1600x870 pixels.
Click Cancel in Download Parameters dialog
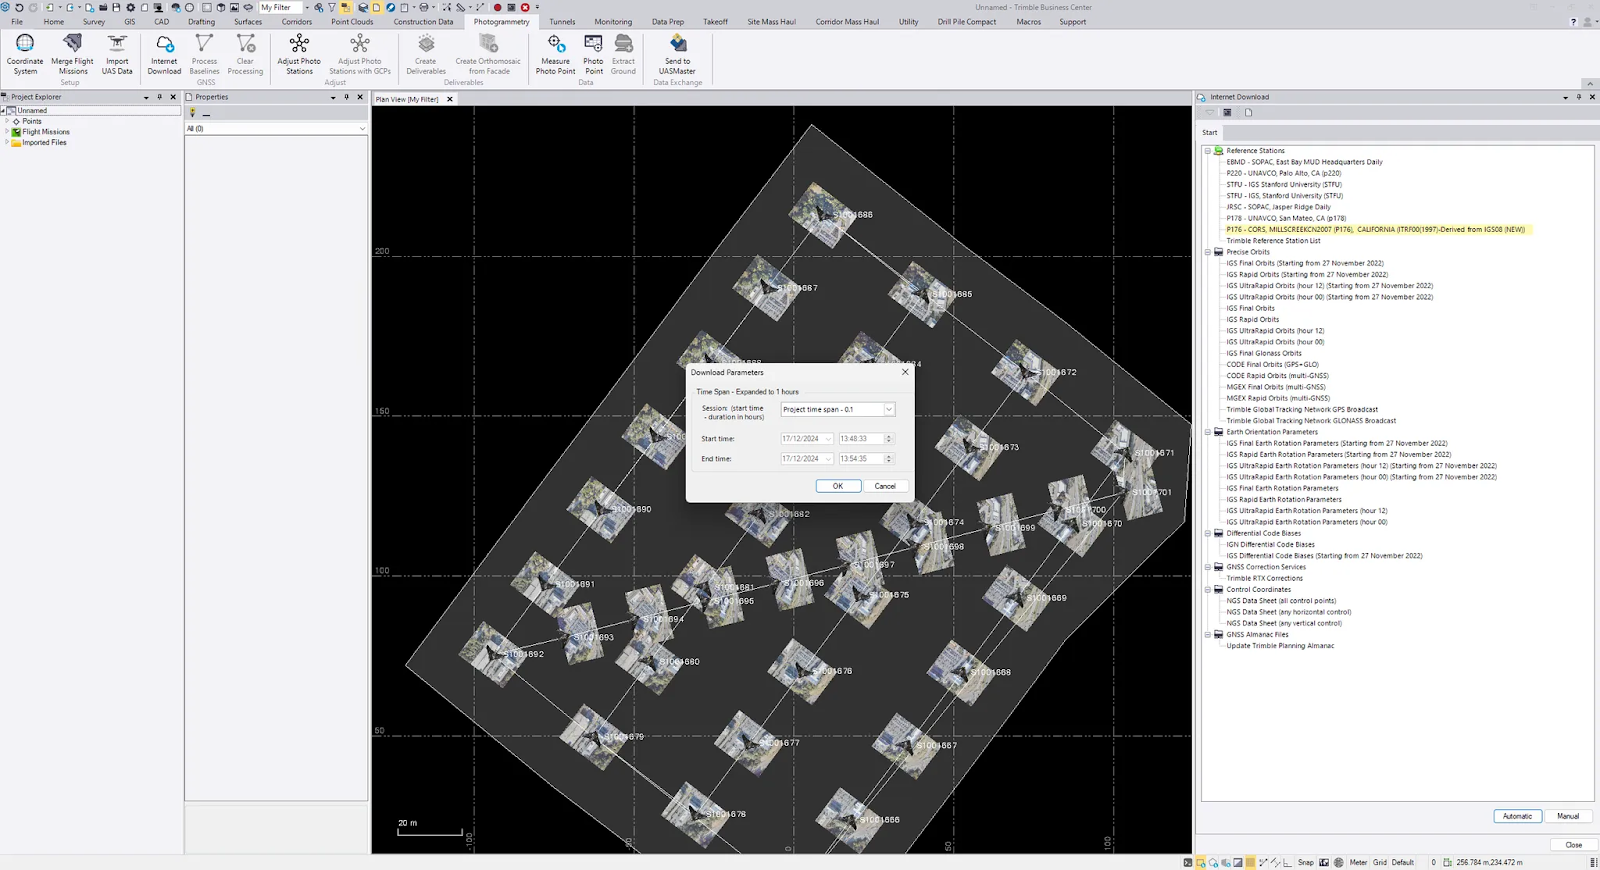point(885,486)
